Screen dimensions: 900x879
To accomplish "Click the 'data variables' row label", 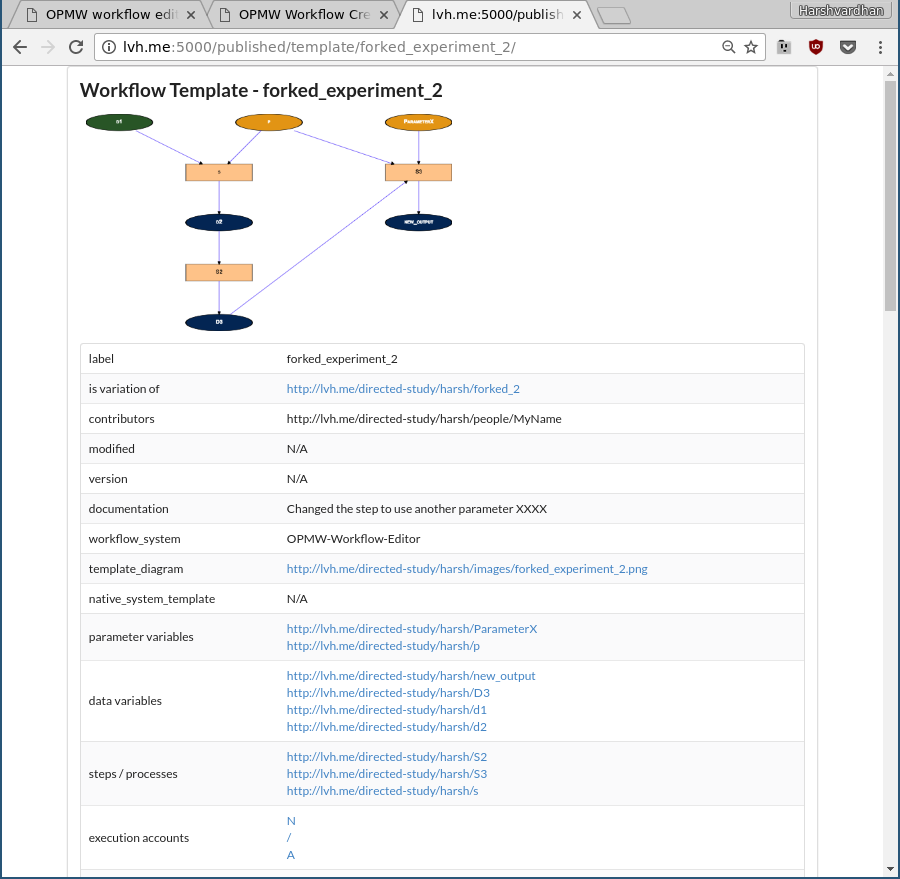I will (125, 701).
